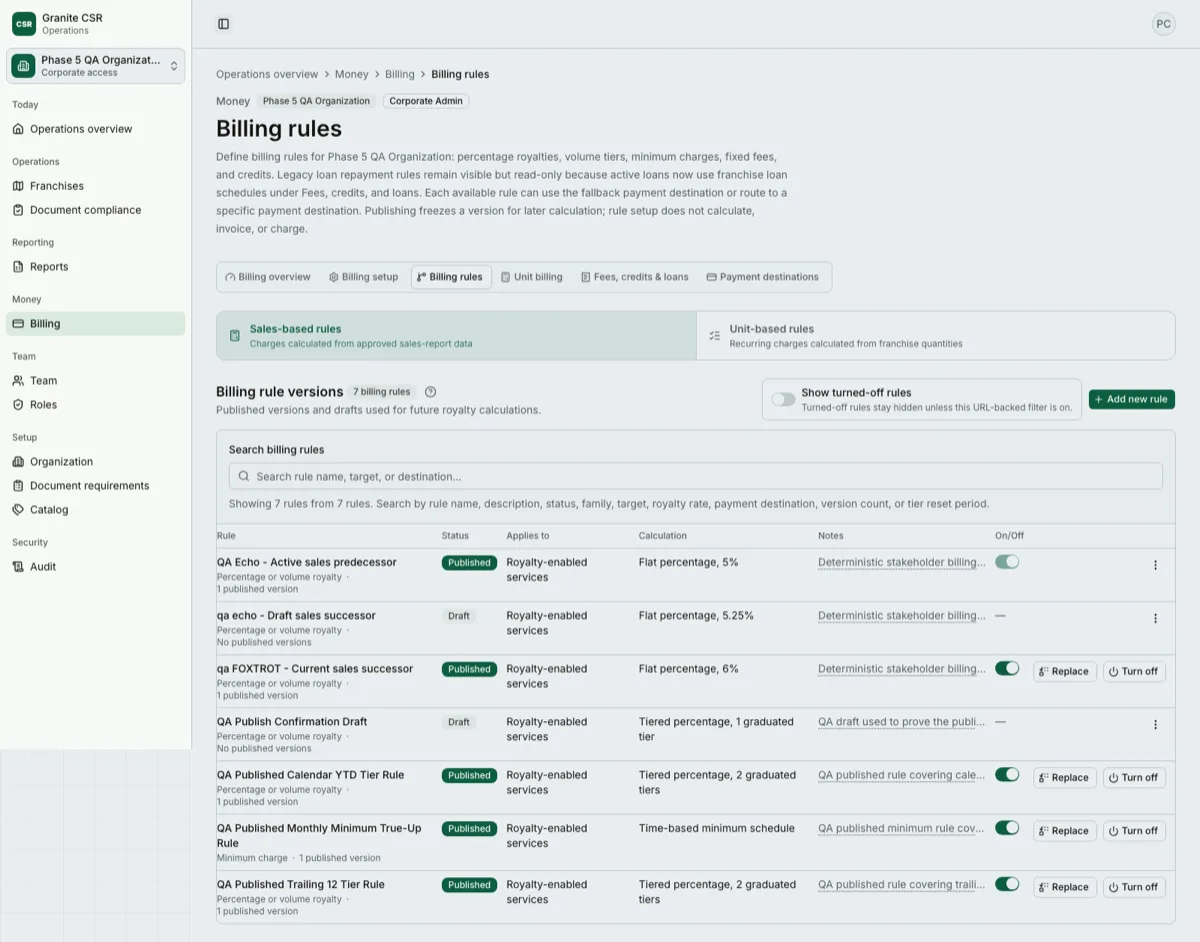Screen dimensions: 1200x942
Task: Open Document compliance page
Action: coord(95,210)
